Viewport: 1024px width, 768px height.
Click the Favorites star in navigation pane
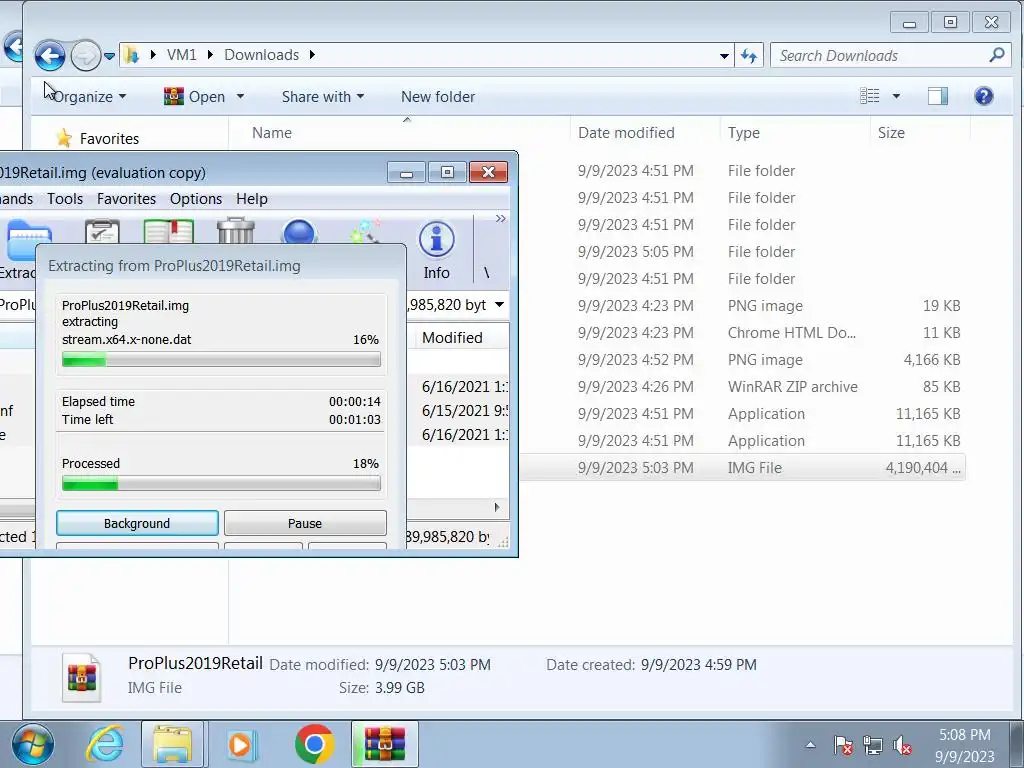click(x=64, y=138)
